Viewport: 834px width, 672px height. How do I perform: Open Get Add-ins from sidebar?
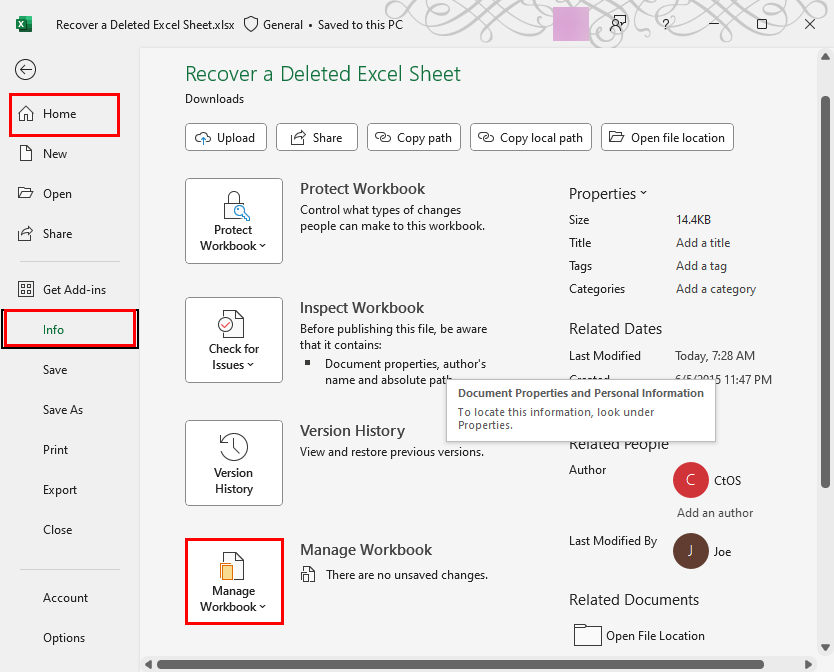64,289
